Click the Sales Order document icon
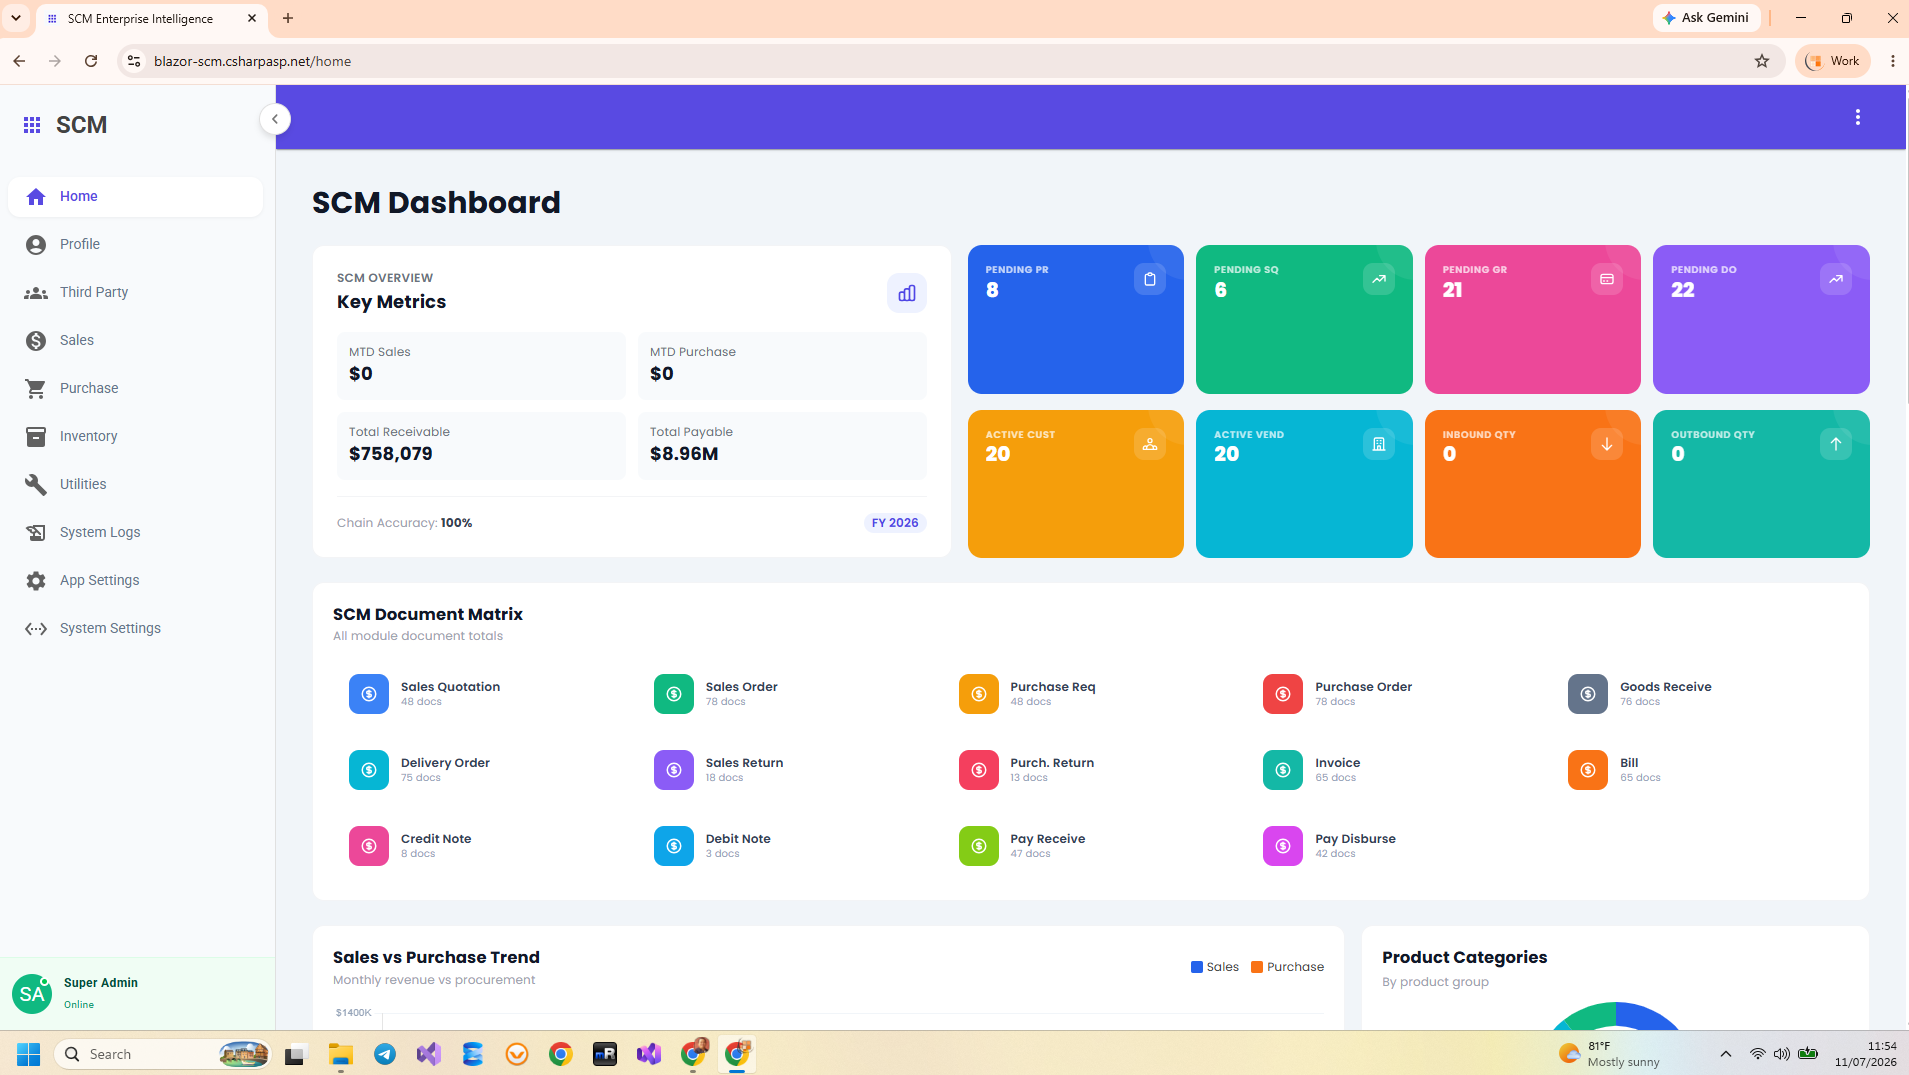The height and width of the screenshot is (1075, 1909). (673, 694)
